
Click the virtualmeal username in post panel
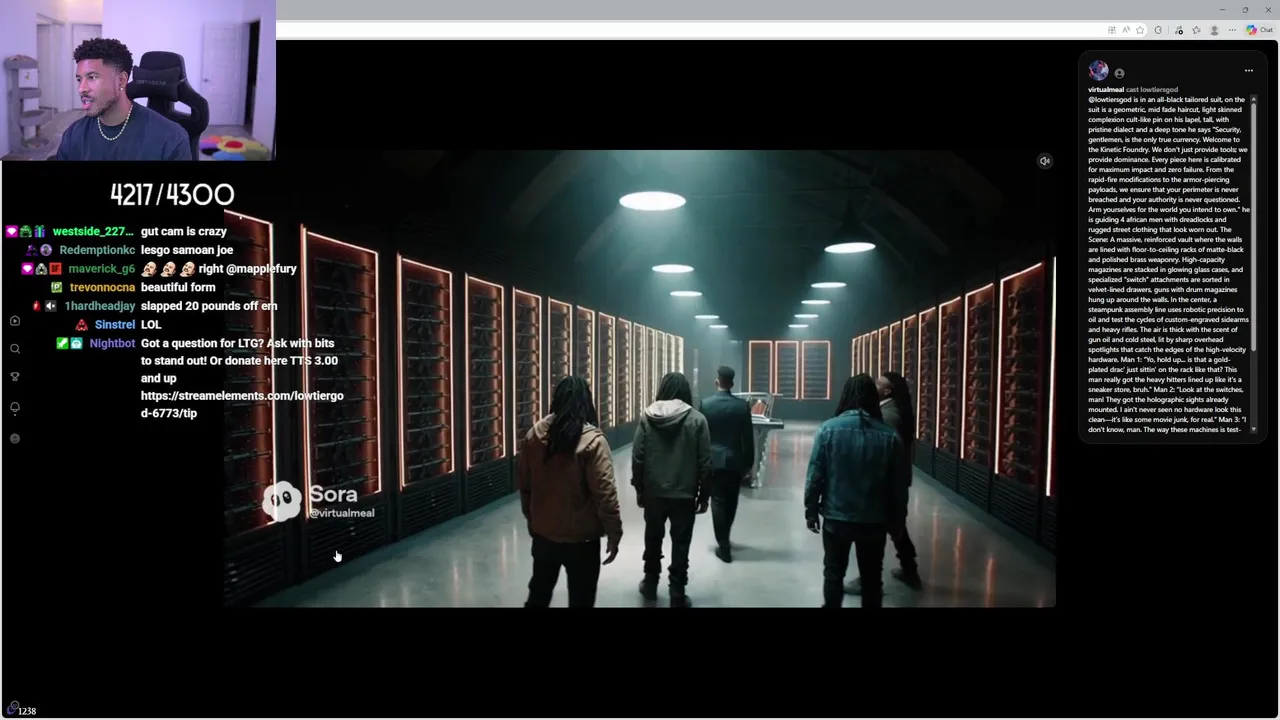point(1106,89)
